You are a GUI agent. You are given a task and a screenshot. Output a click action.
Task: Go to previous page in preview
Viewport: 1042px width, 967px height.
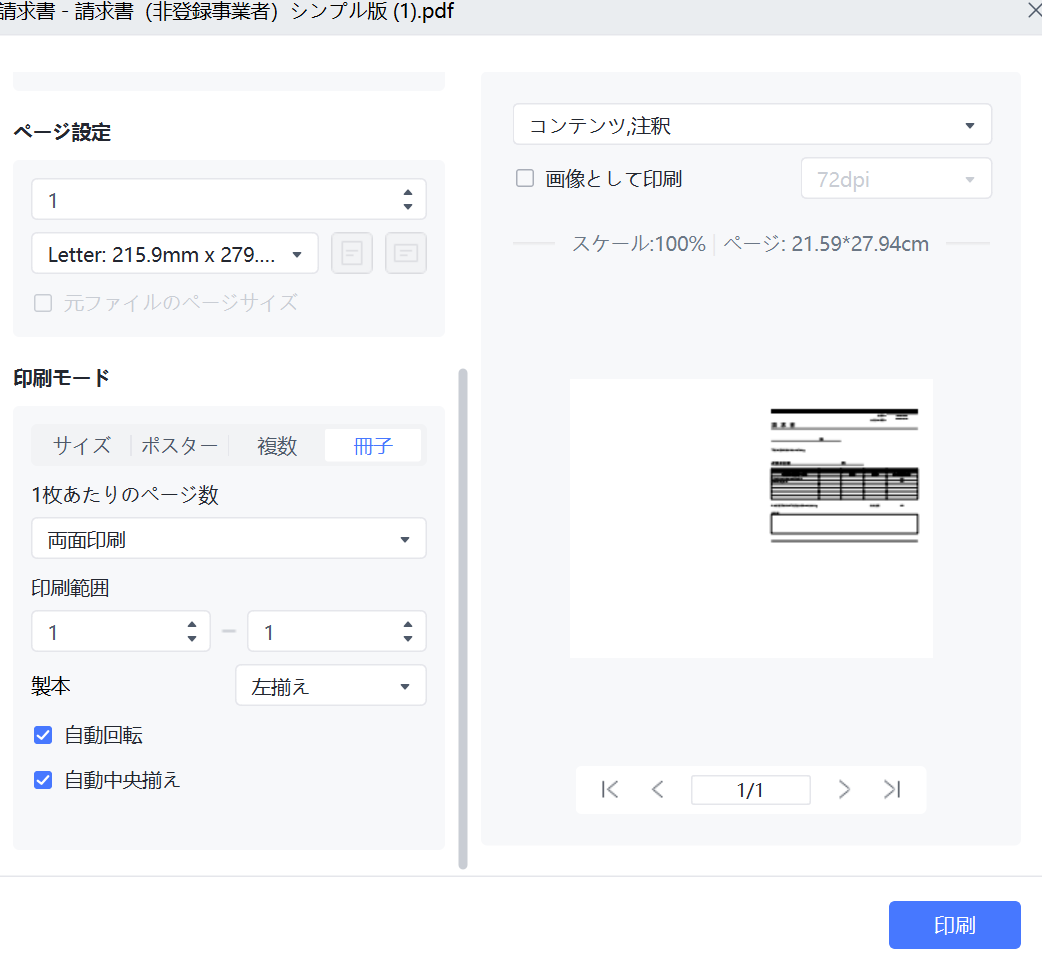[657, 789]
